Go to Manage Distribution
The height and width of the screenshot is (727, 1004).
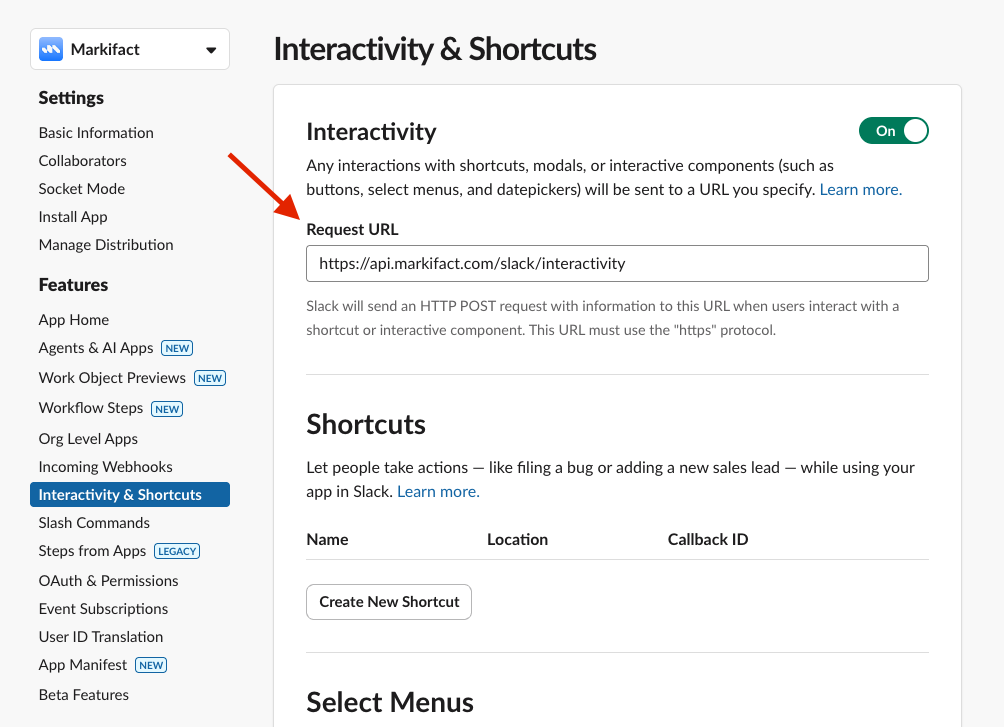pos(105,244)
